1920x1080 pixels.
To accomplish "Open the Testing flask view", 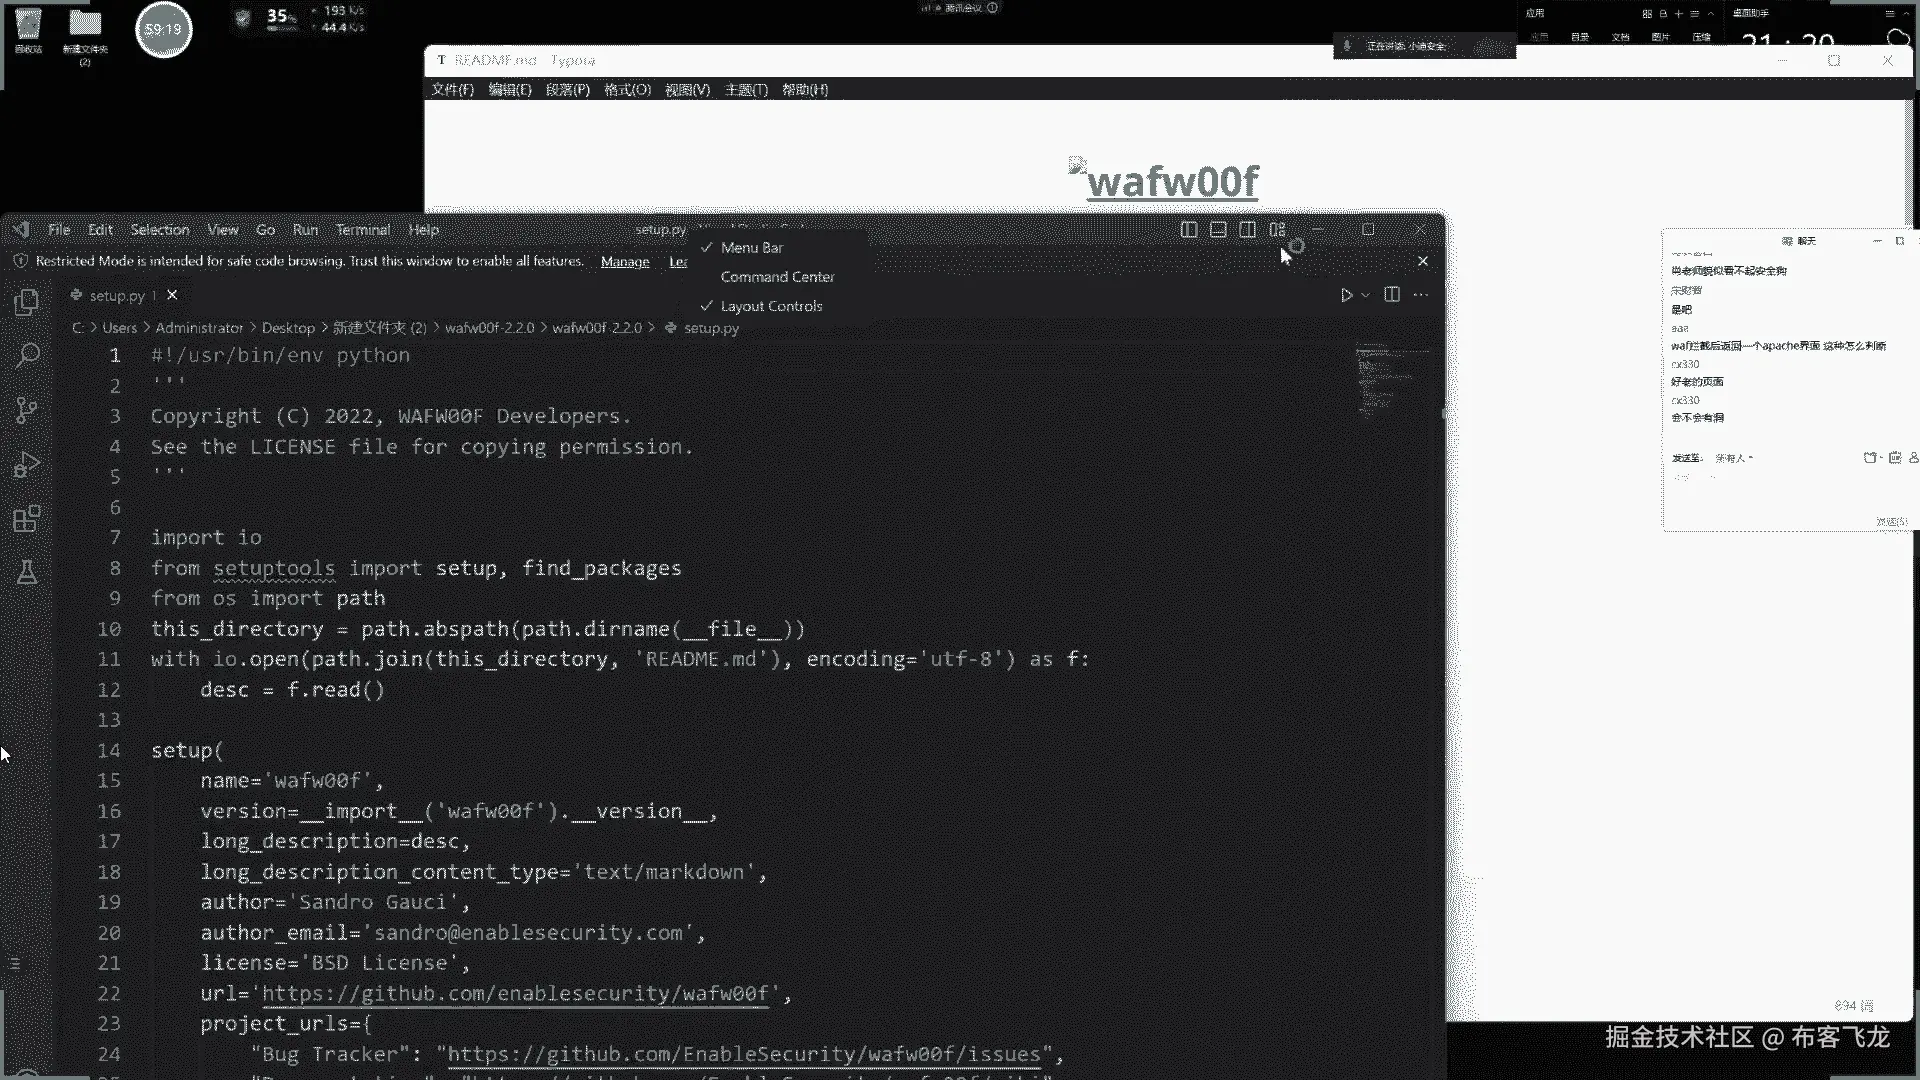I will (27, 572).
